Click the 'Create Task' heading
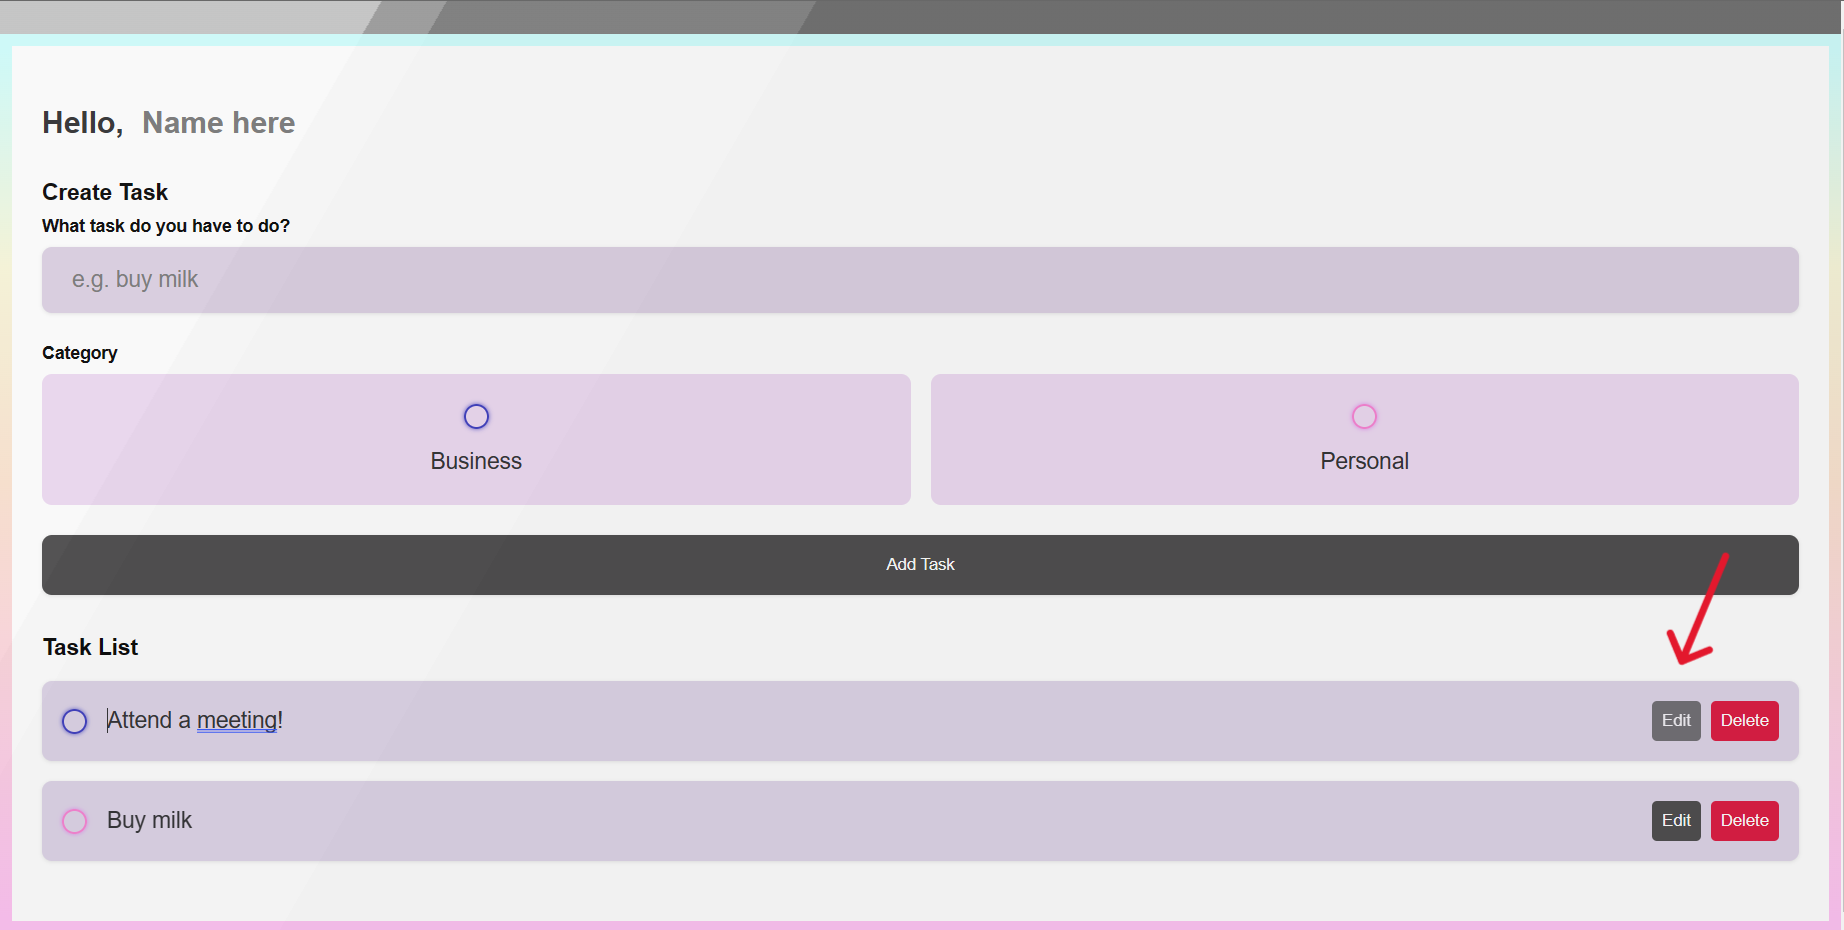1844x930 pixels. point(104,192)
